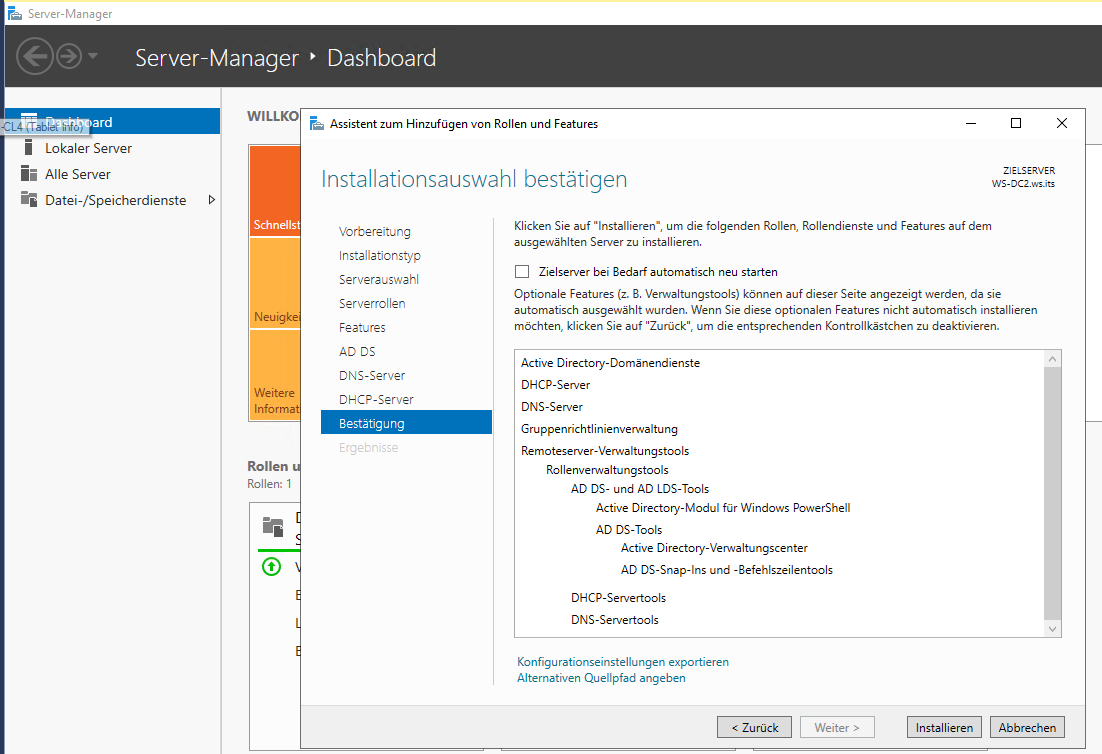Click the forward navigation arrow in Server-Manager

click(x=69, y=56)
